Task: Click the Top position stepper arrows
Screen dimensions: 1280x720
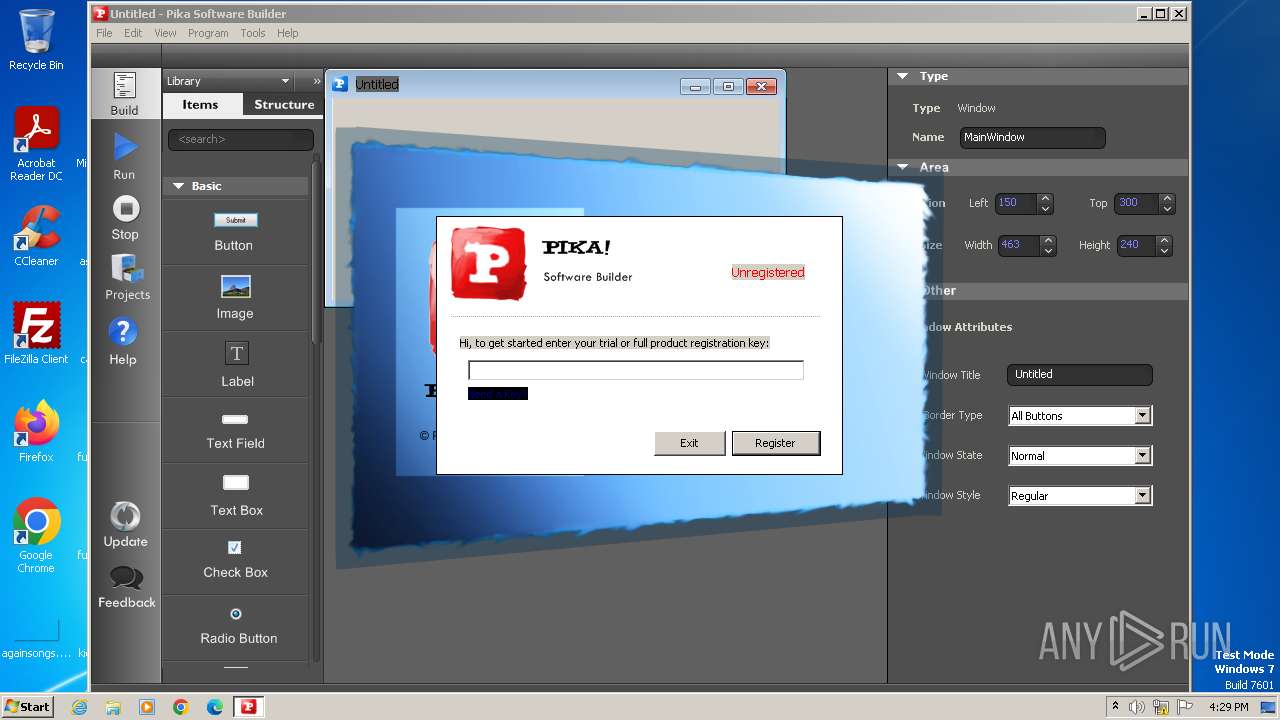Action: pyautogui.click(x=1166, y=203)
